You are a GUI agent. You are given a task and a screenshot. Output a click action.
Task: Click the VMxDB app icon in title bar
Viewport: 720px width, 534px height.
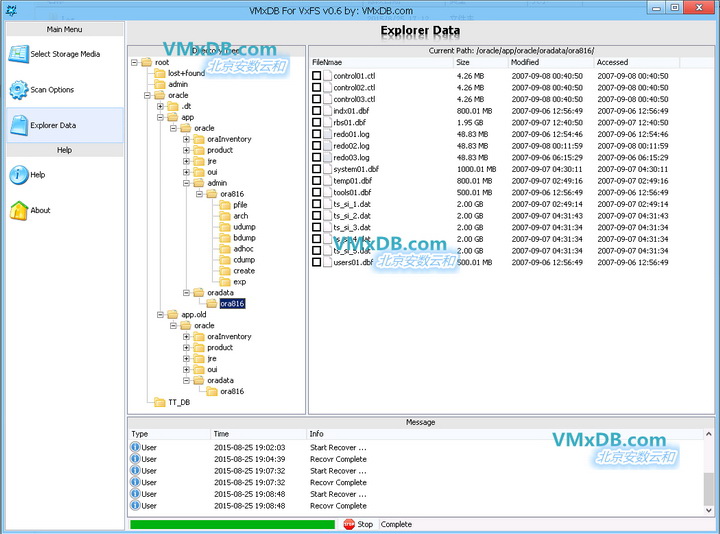[x=11, y=10]
